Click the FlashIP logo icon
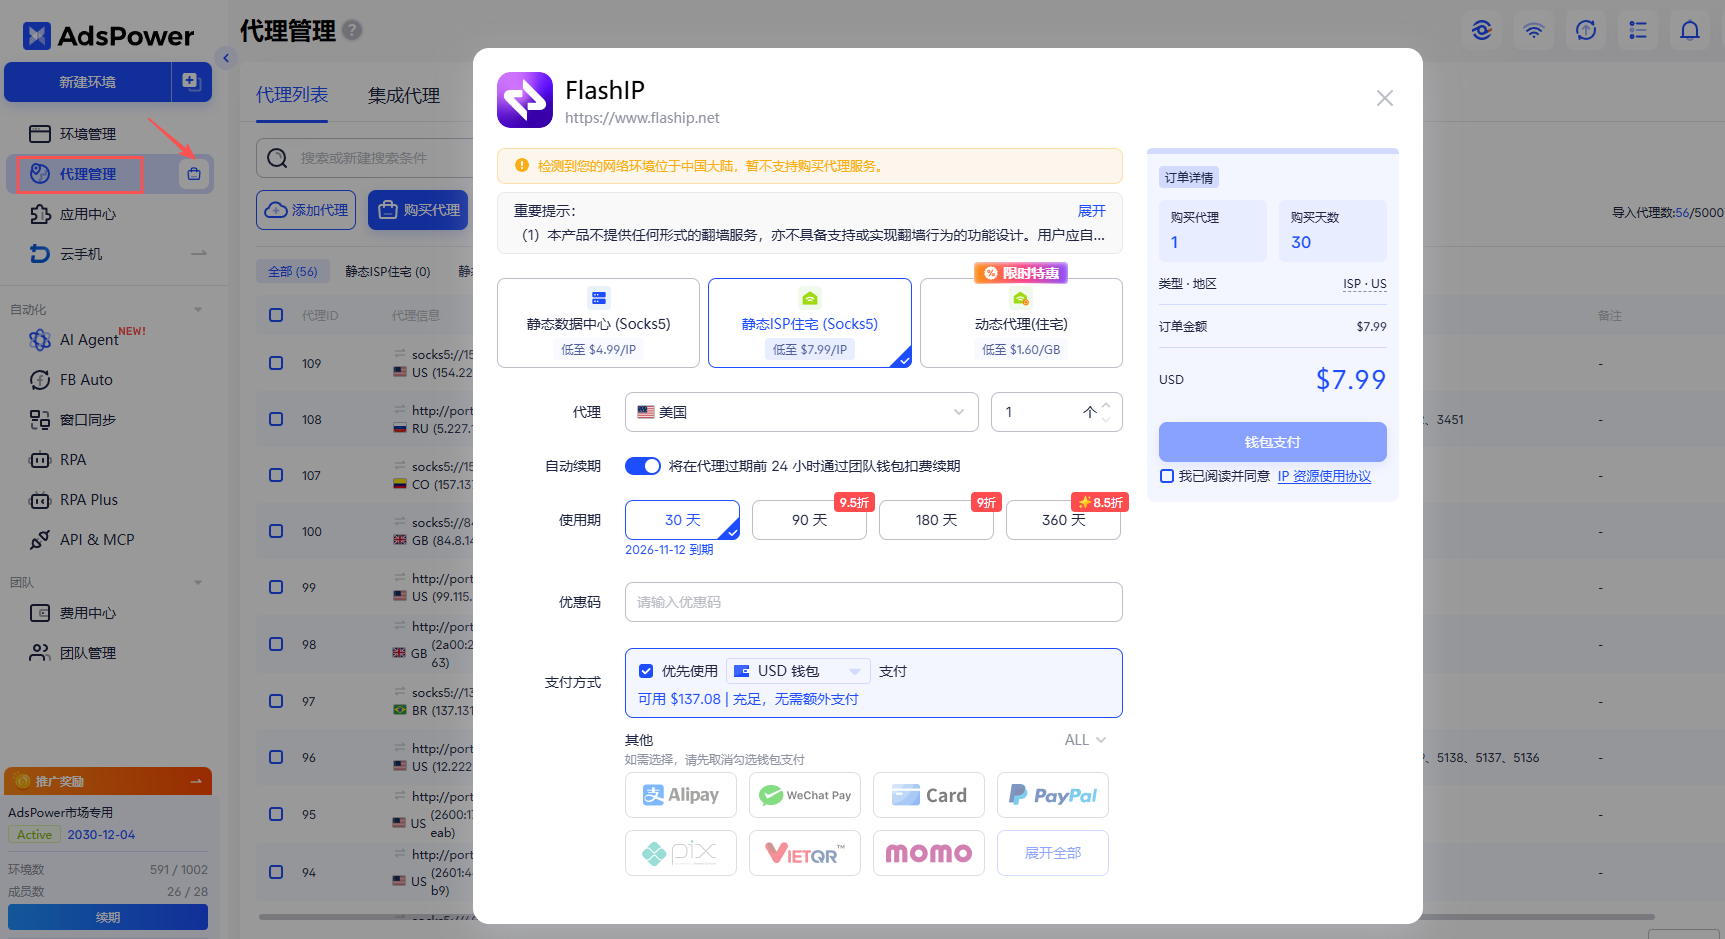This screenshot has height=939, width=1725. coord(525,100)
